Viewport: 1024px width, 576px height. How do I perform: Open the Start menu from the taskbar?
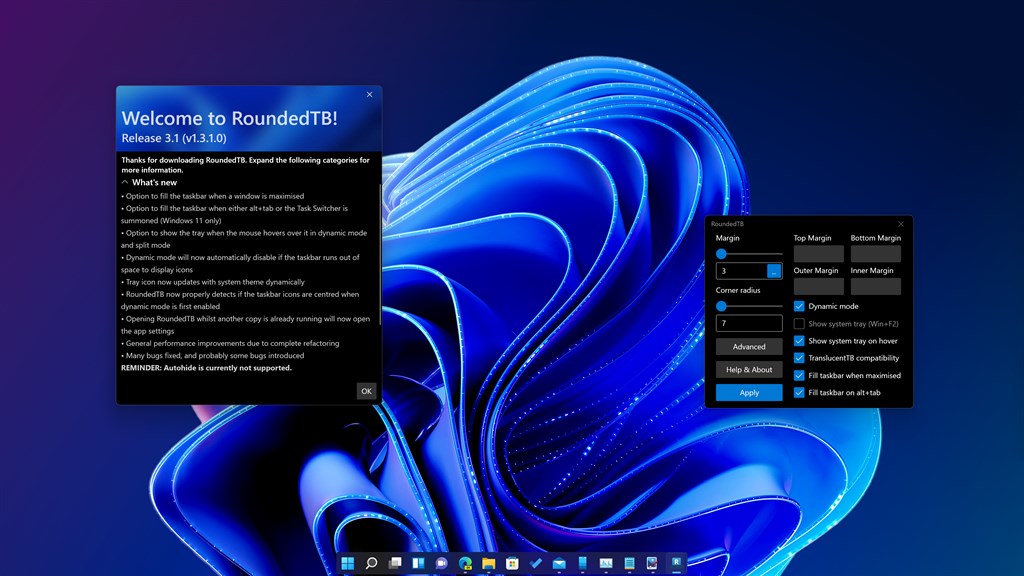coord(346,563)
